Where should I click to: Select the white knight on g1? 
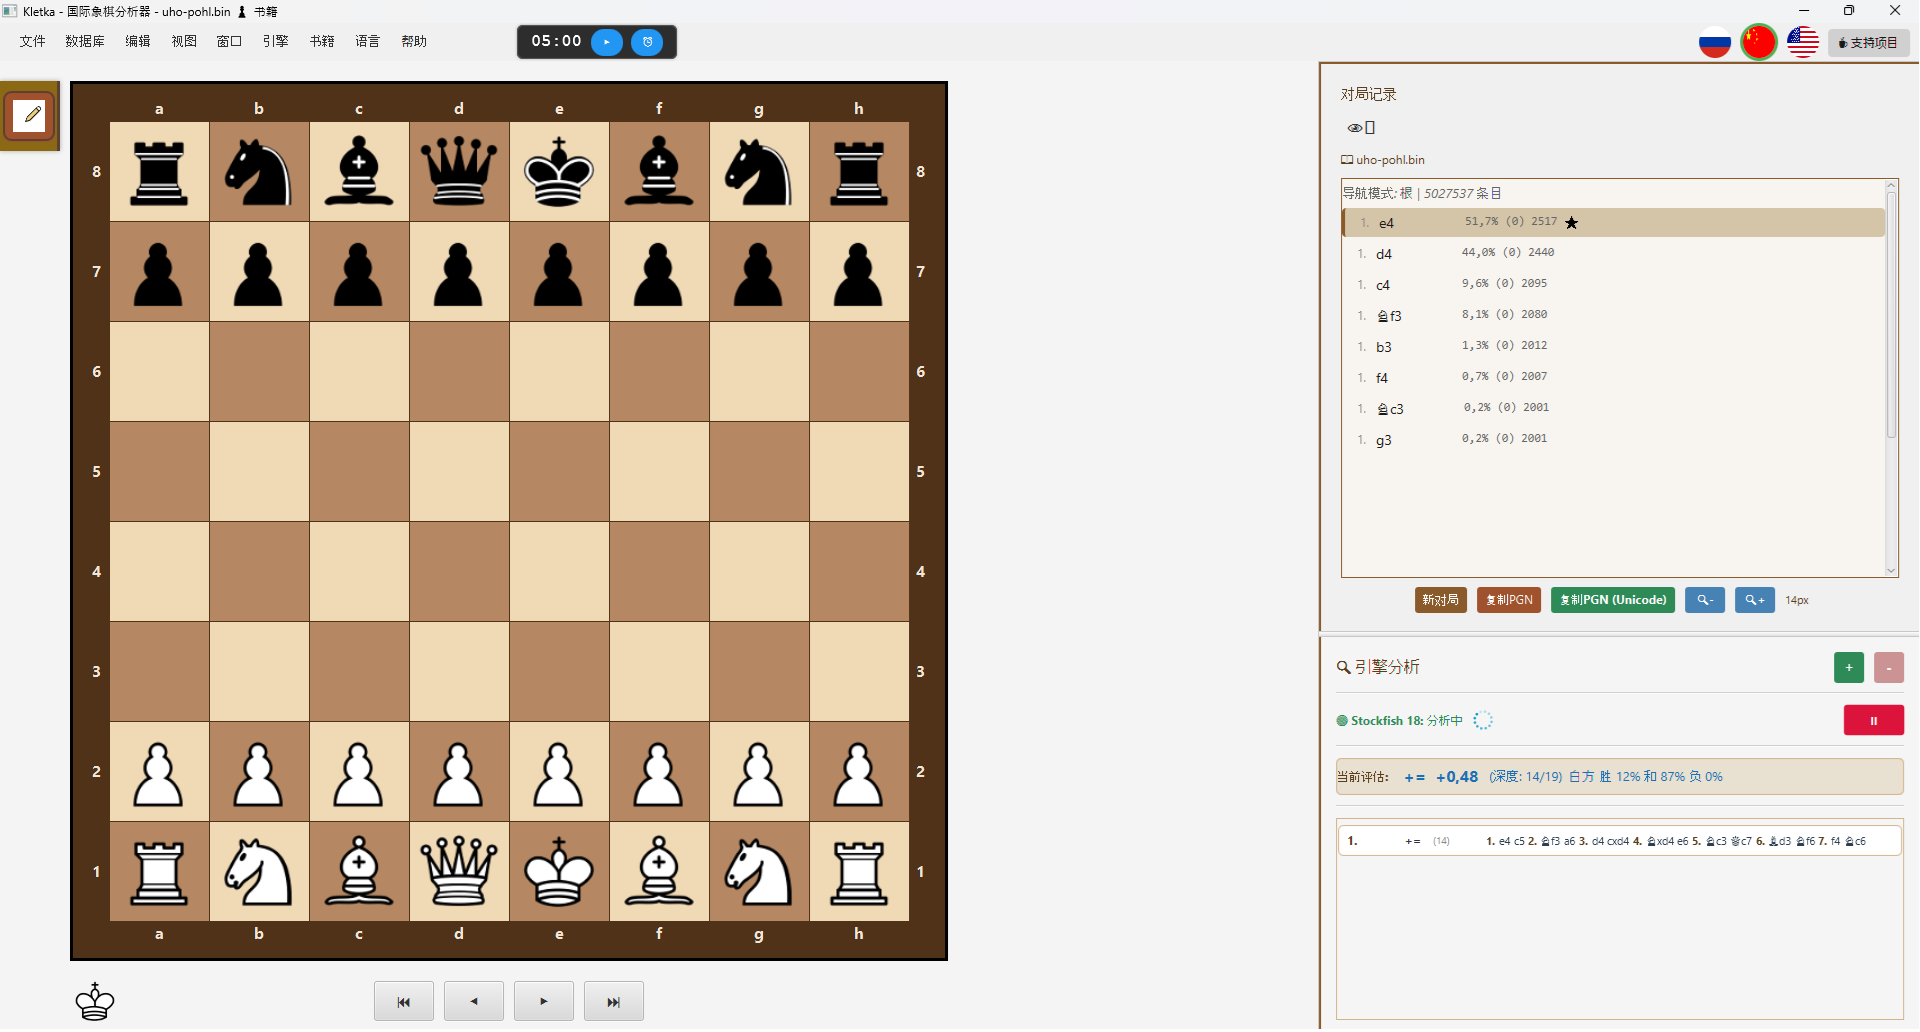759,872
